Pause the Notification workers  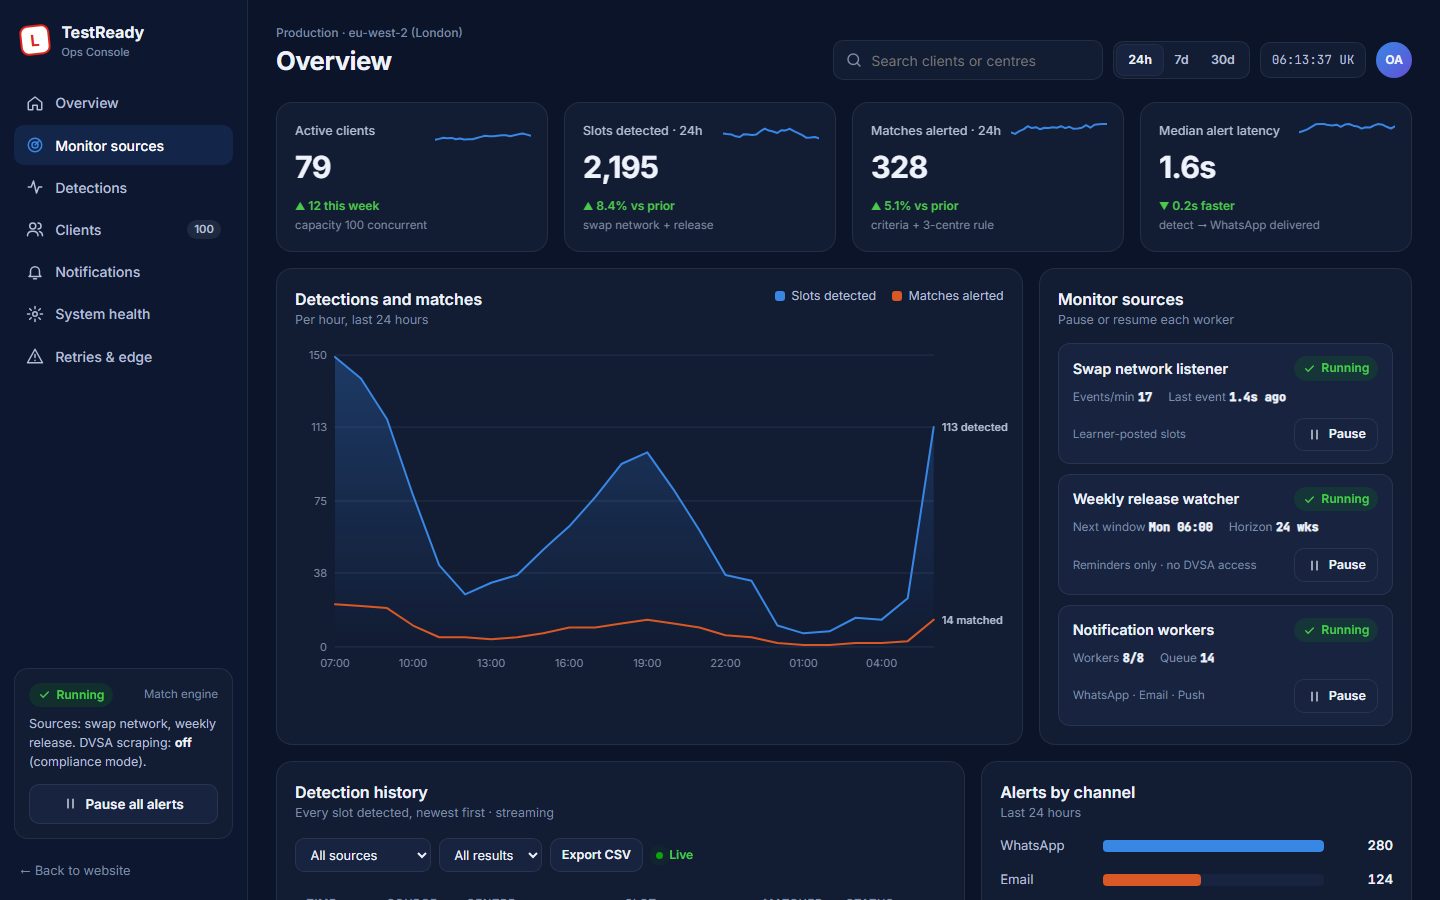pos(1336,696)
